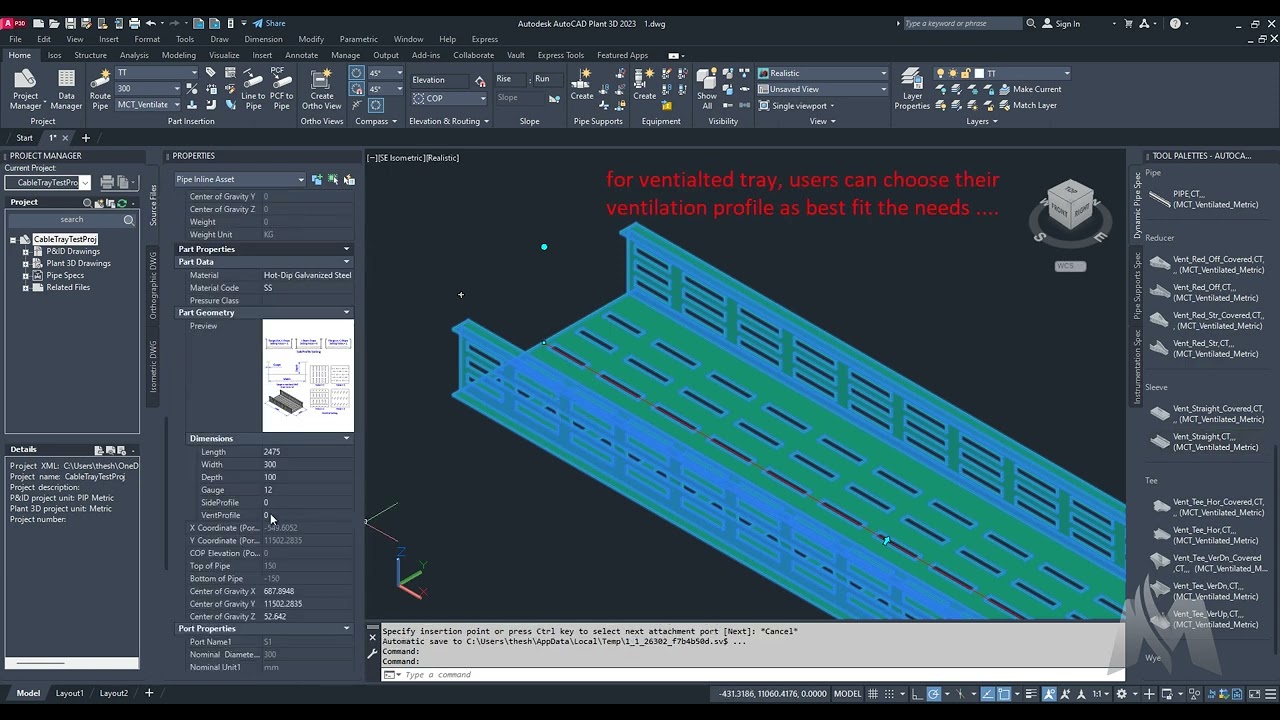
Task: Select Vent_Straight_Covered,CT sleeve item
Action: [1208, 414]
